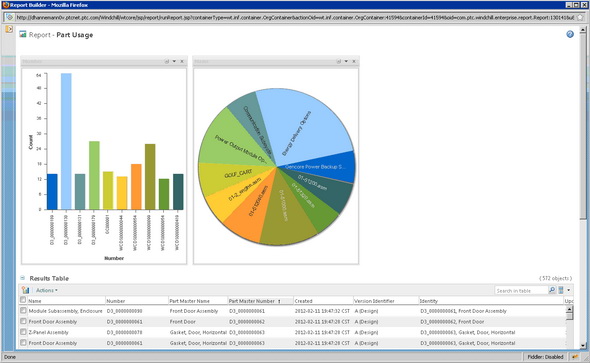Check the Module Subassembly, Enclosure row

23,310
